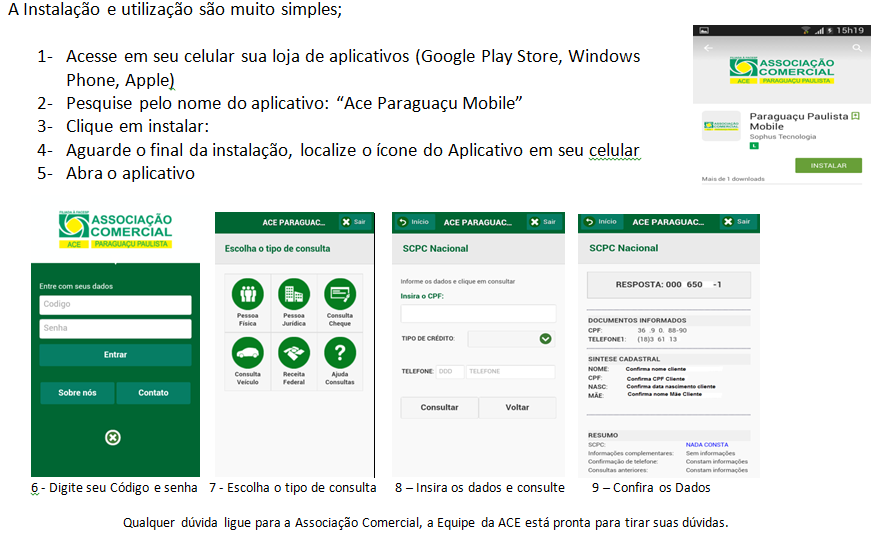Click Início on the CPF entry screen
886x551 pixels.
point(414,222)
